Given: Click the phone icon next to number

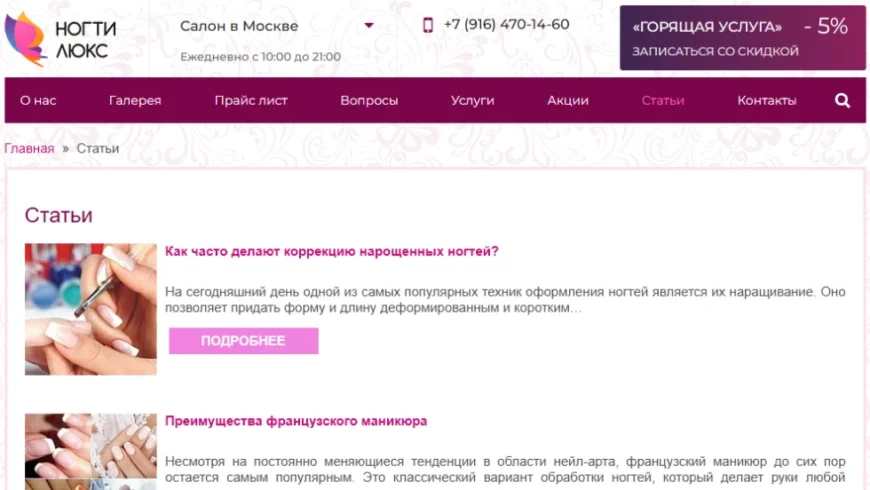Looking at the screenshot, I should coord(428,25).
